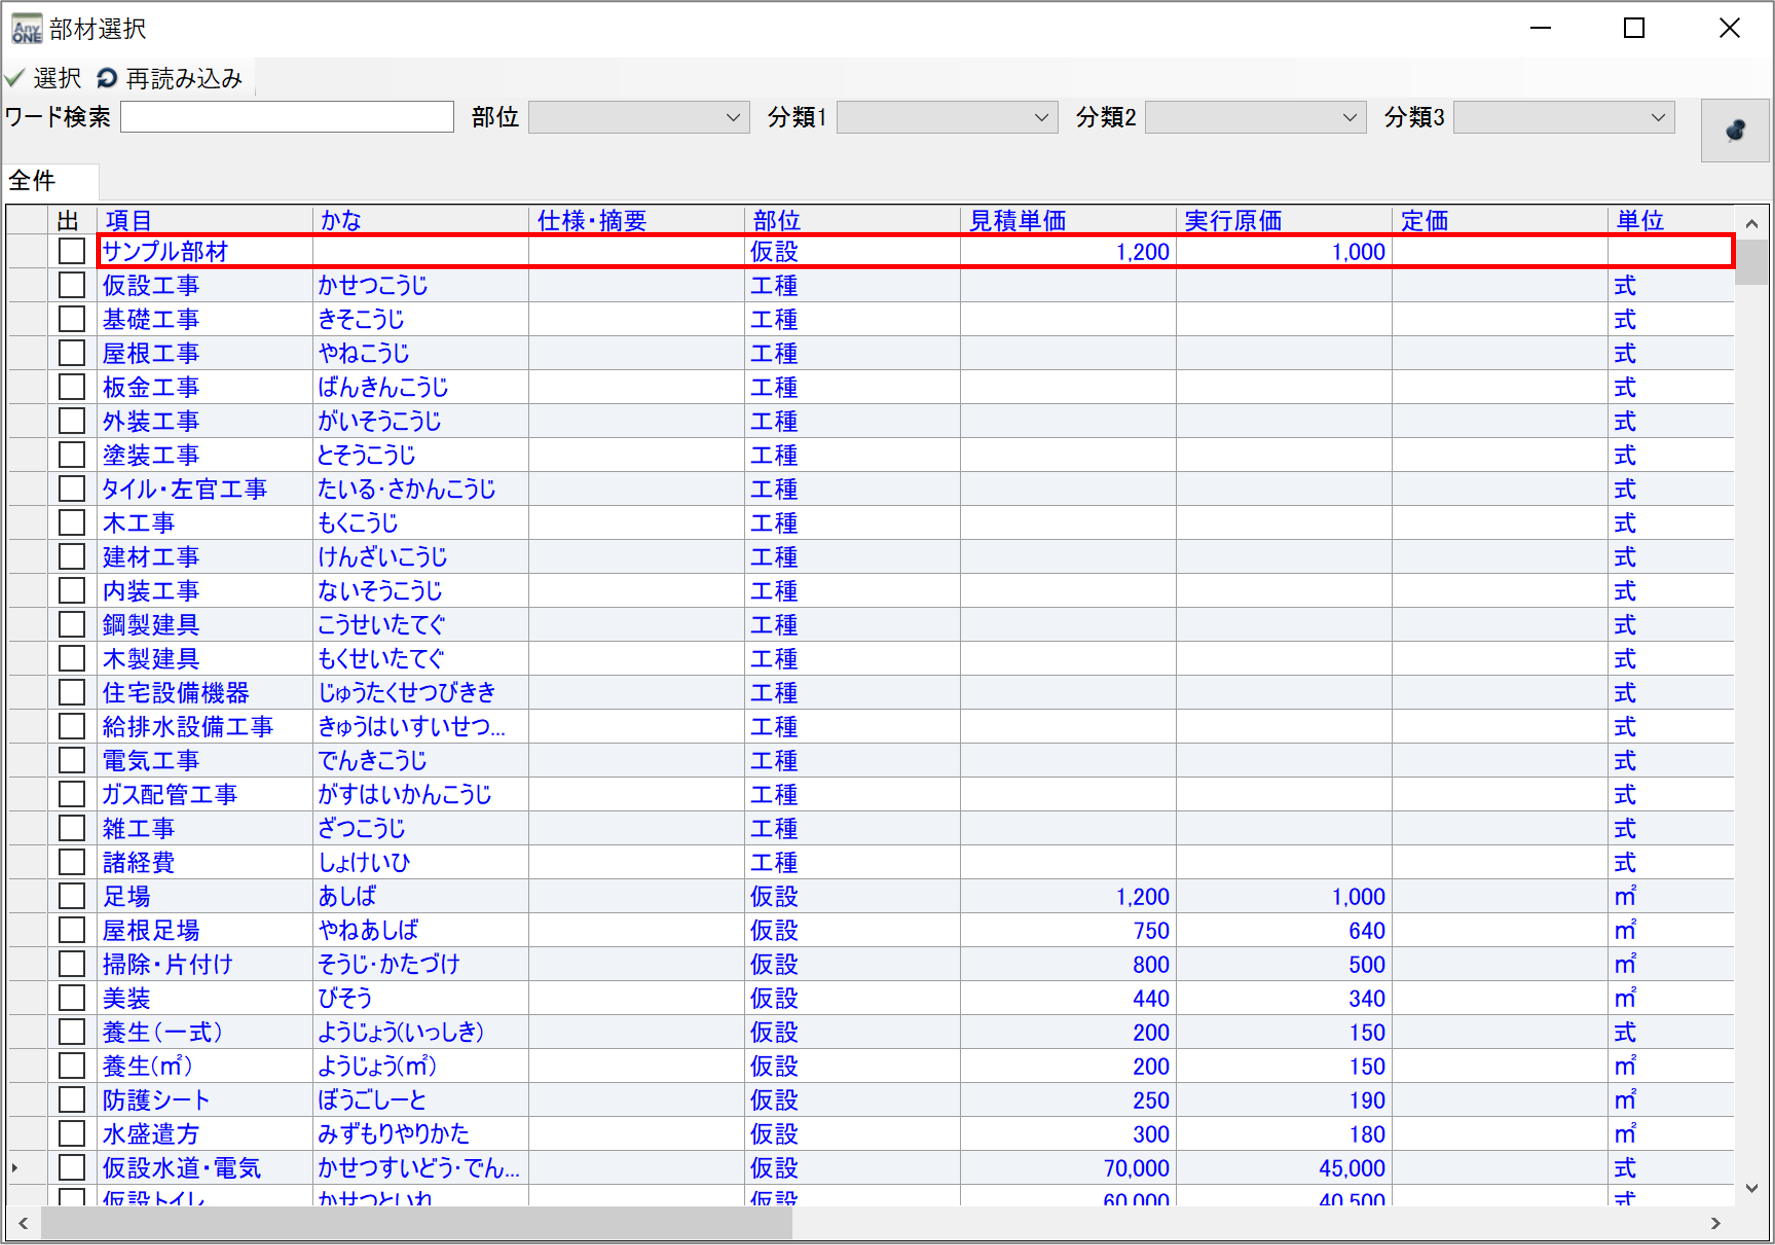Open the 部位 dropdown filter

[x=638, y=118]
